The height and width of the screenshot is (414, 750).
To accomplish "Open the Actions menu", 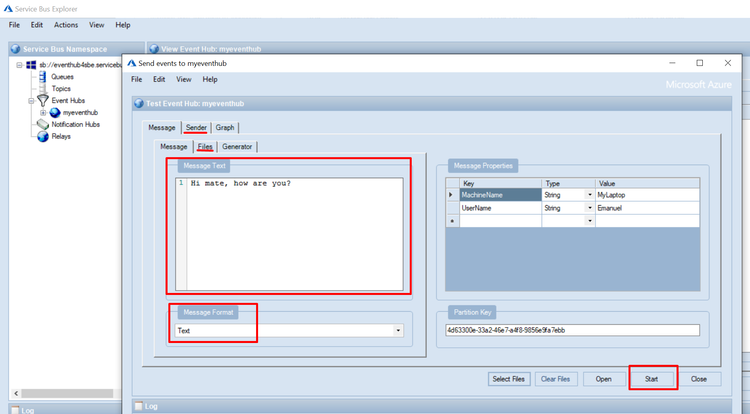I will coord(66,25).
